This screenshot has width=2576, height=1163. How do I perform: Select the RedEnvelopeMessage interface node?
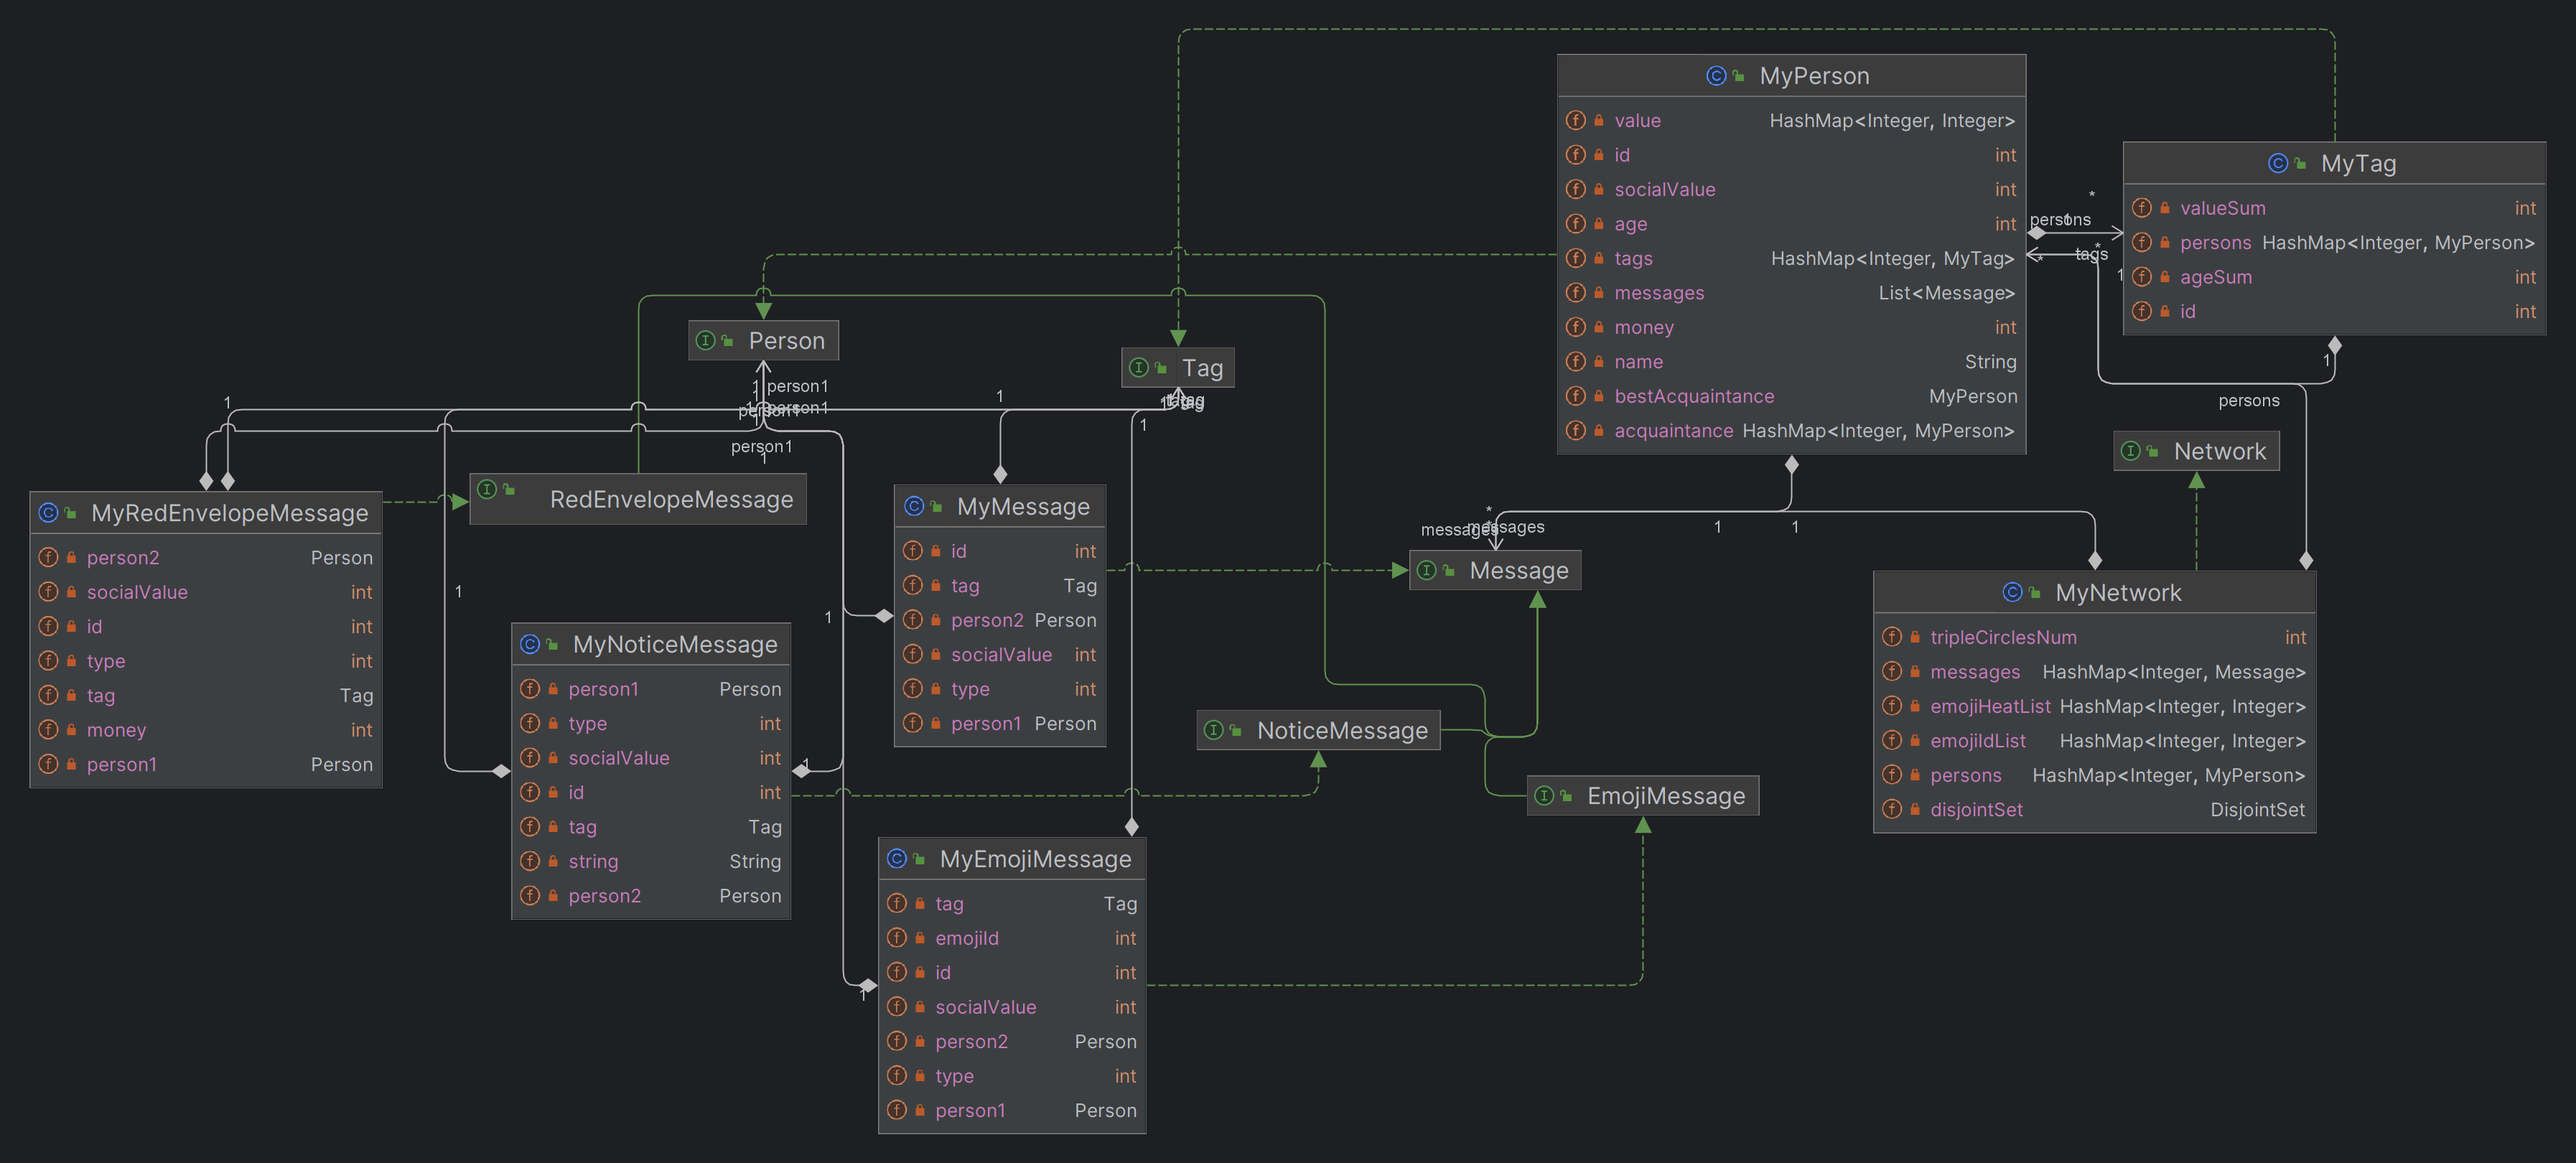[x=638, y=499]
